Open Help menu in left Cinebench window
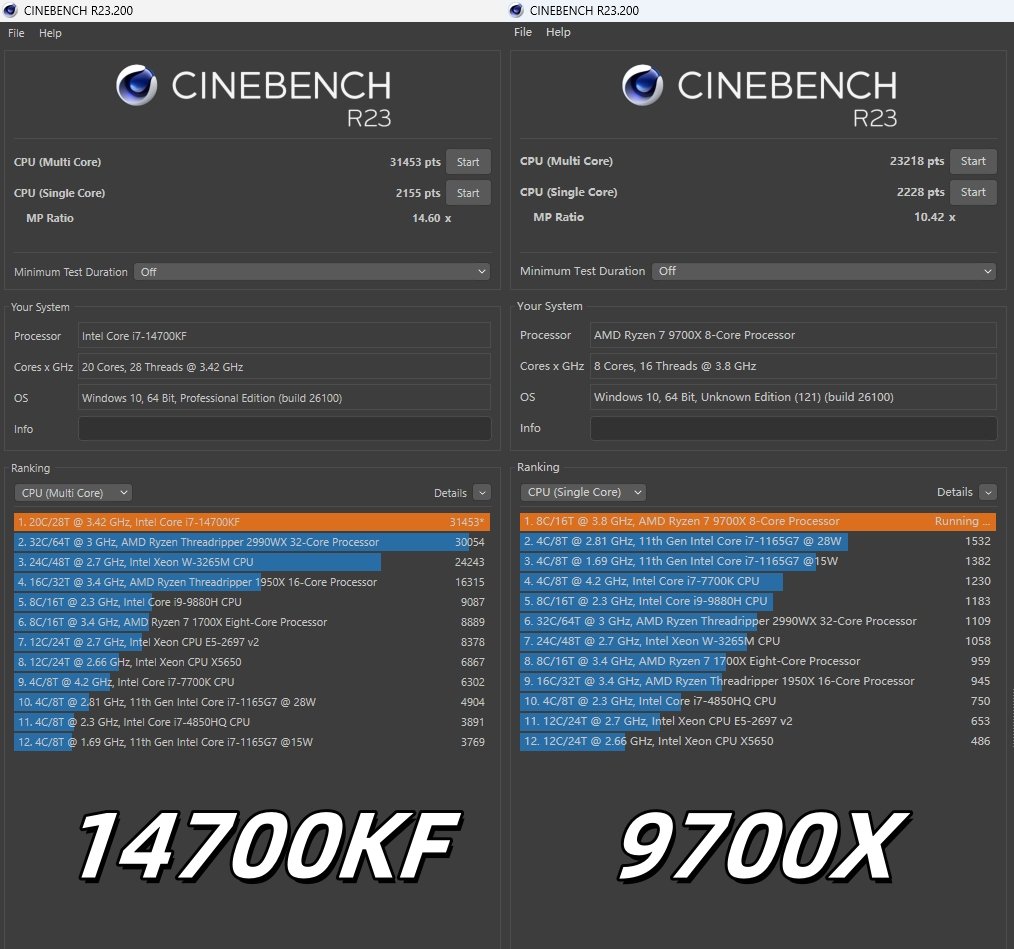 pos(50,33)
